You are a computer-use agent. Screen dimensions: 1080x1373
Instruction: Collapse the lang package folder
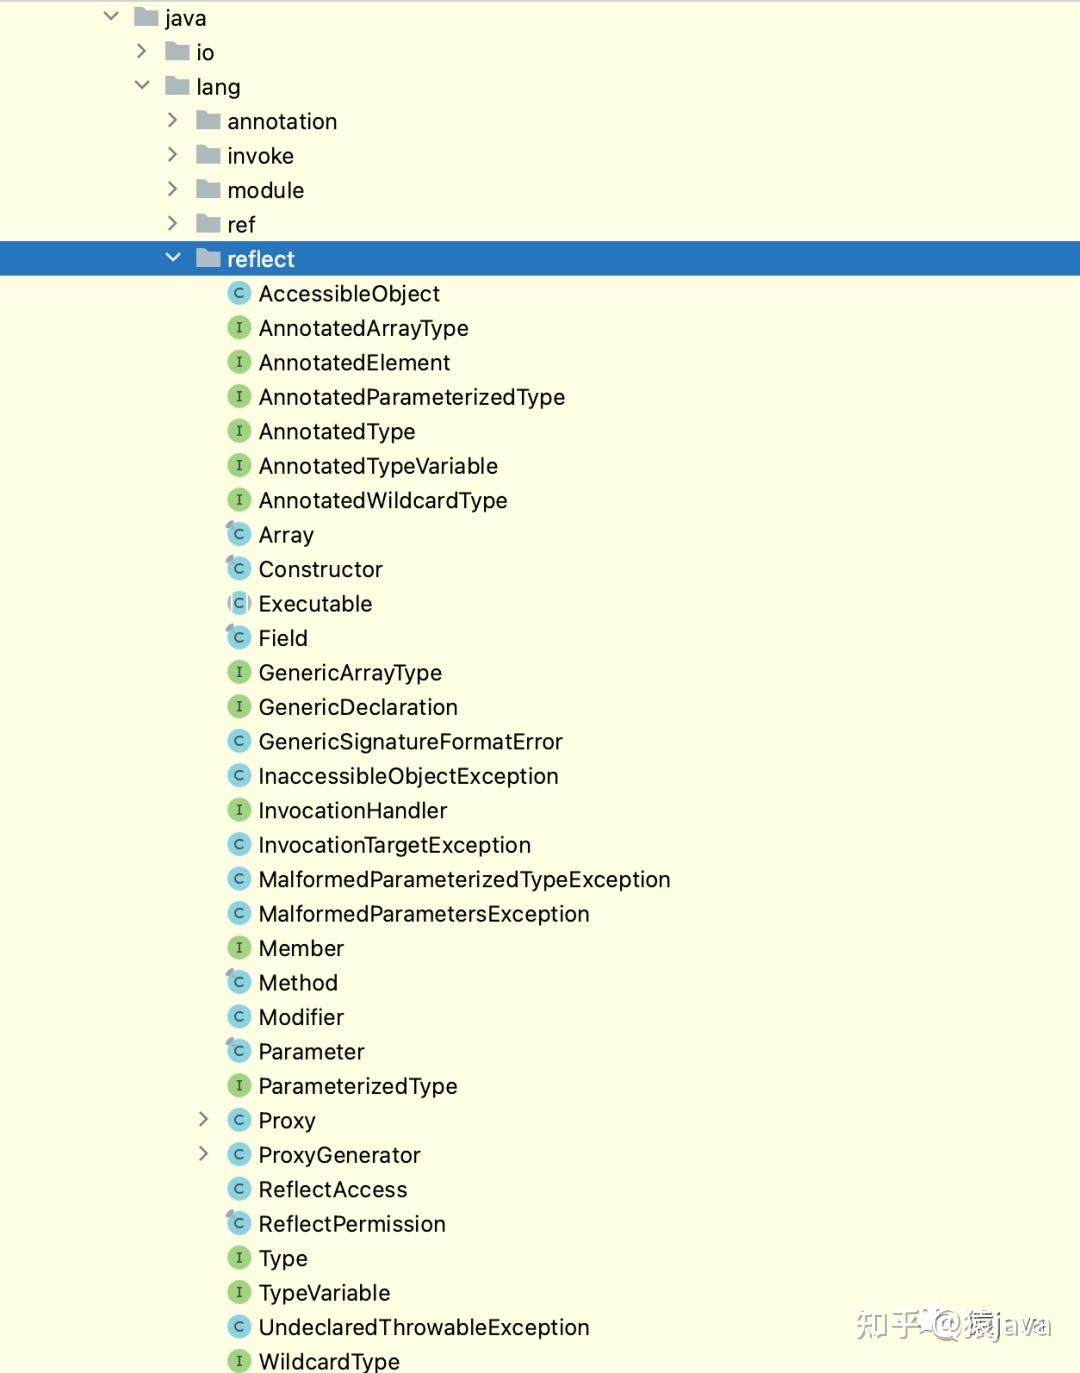click(x=142, y=86)
